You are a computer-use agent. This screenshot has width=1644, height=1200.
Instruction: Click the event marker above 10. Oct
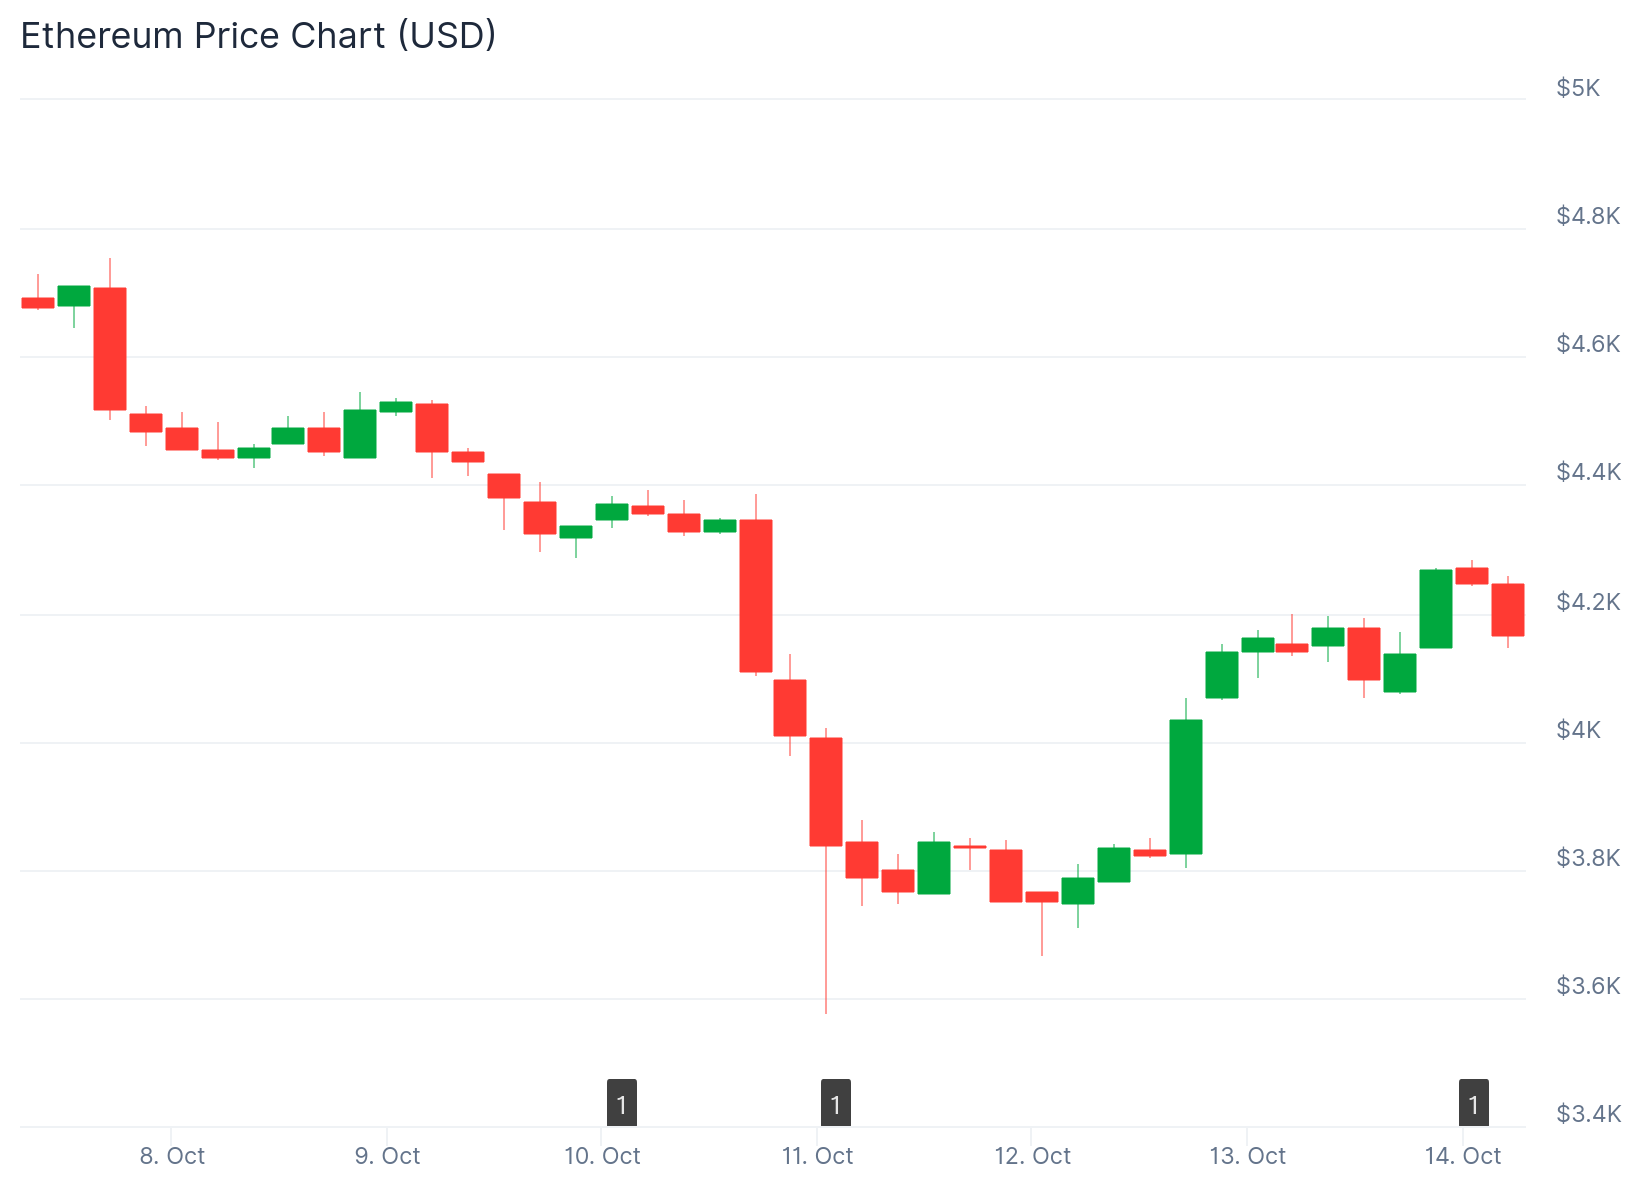(622, 1104)
